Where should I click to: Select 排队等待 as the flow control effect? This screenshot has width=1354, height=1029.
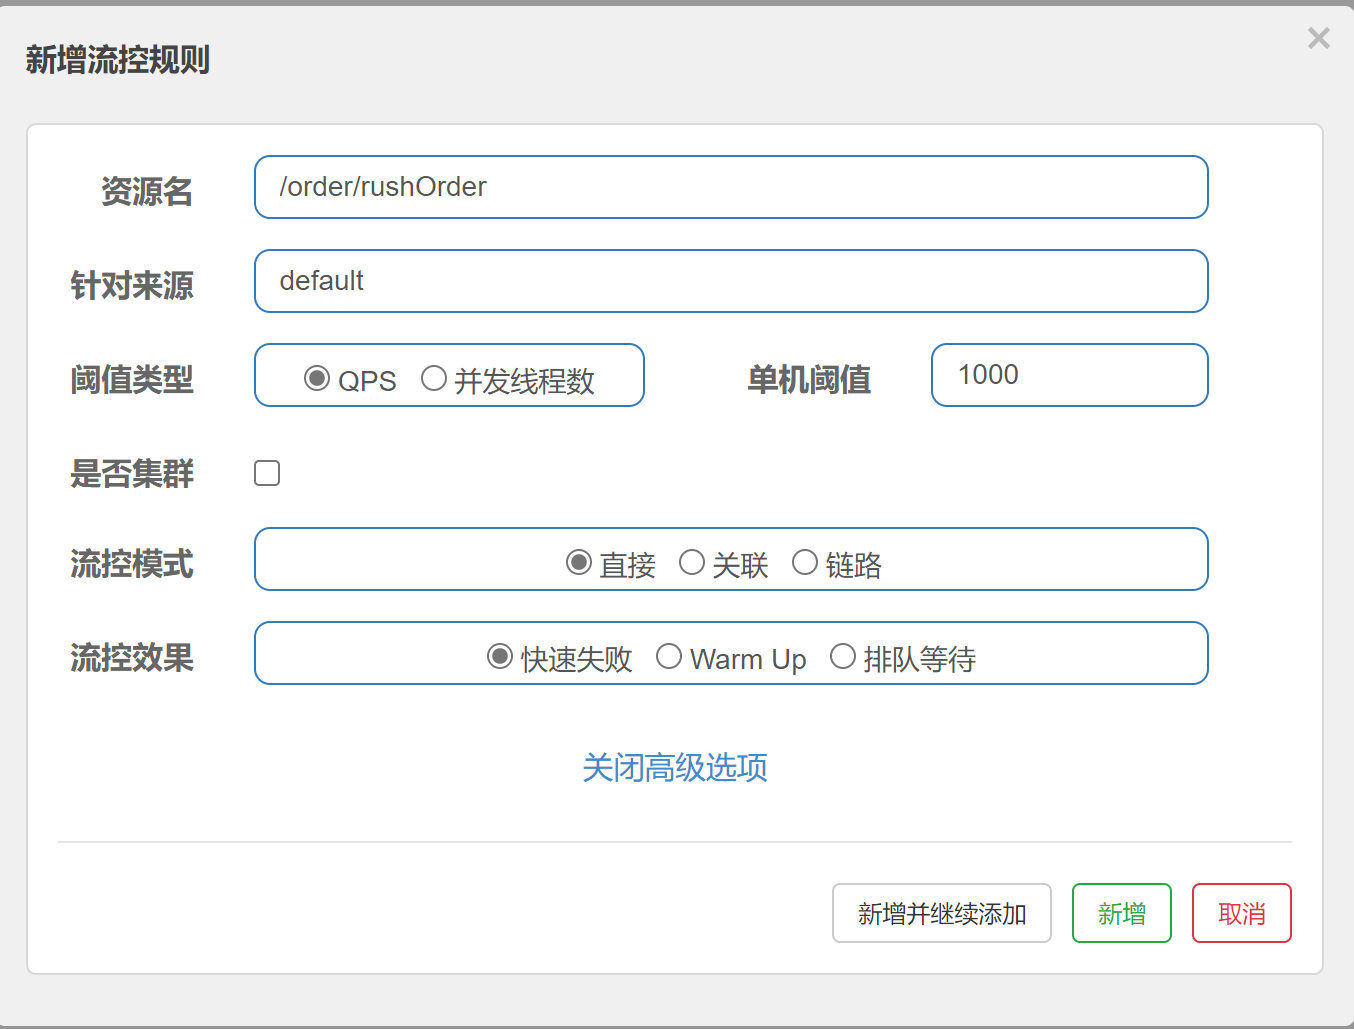tap(843, 655)
